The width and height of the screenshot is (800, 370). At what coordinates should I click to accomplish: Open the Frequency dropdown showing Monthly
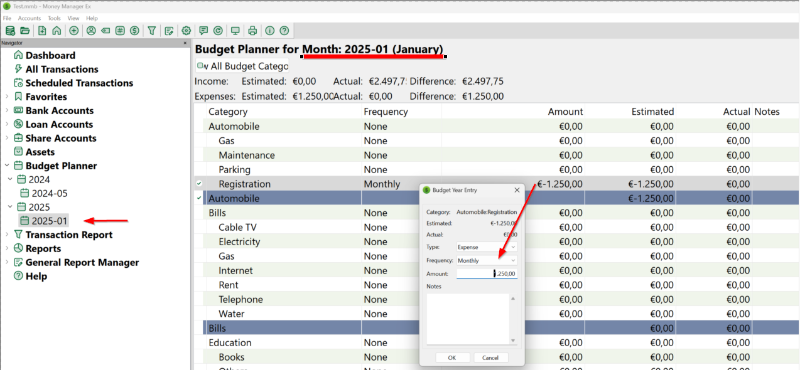(x=487, y=261)
